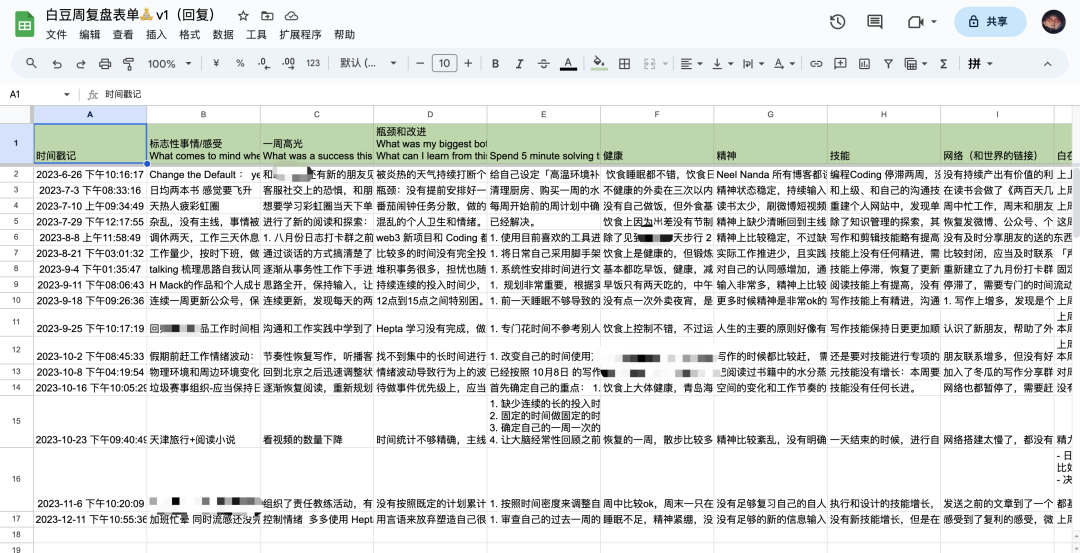Viewport: 1080px width, 553px height.
Task: Open the account profile avatar
Action: (1054, 22)
